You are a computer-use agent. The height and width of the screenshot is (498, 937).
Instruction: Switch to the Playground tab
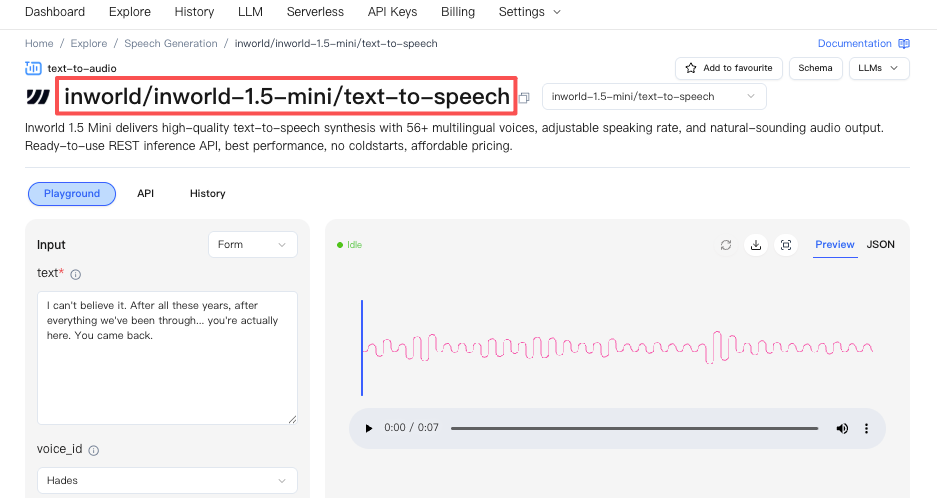coord(72,194)
